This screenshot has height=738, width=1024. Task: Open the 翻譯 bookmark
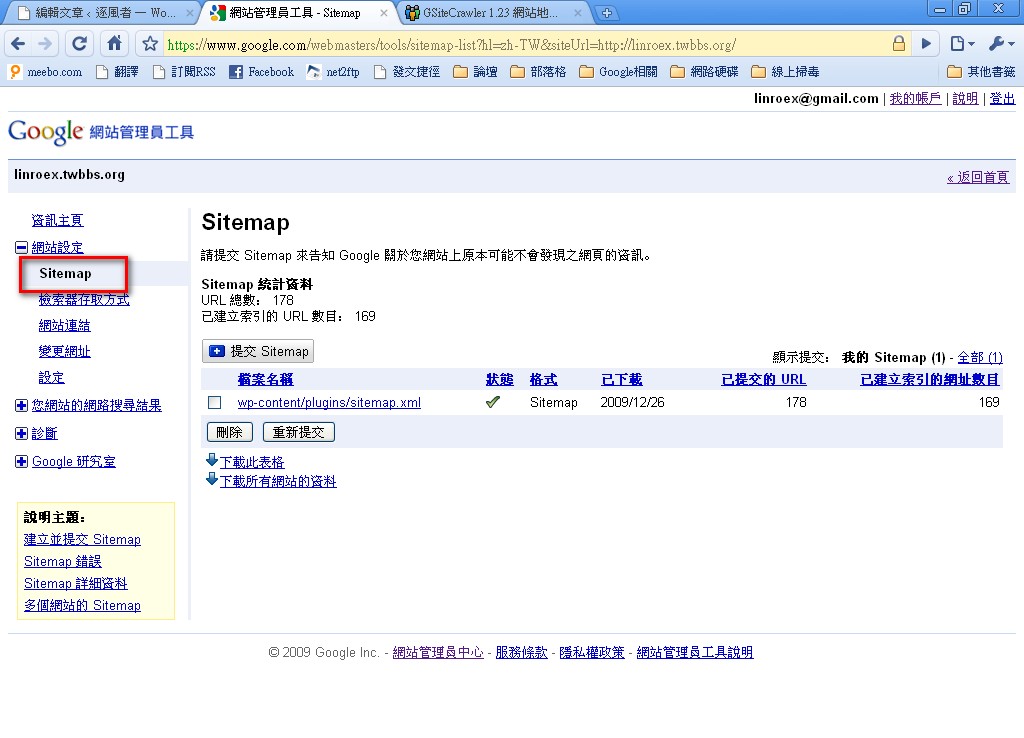click(x=118, y=72)
